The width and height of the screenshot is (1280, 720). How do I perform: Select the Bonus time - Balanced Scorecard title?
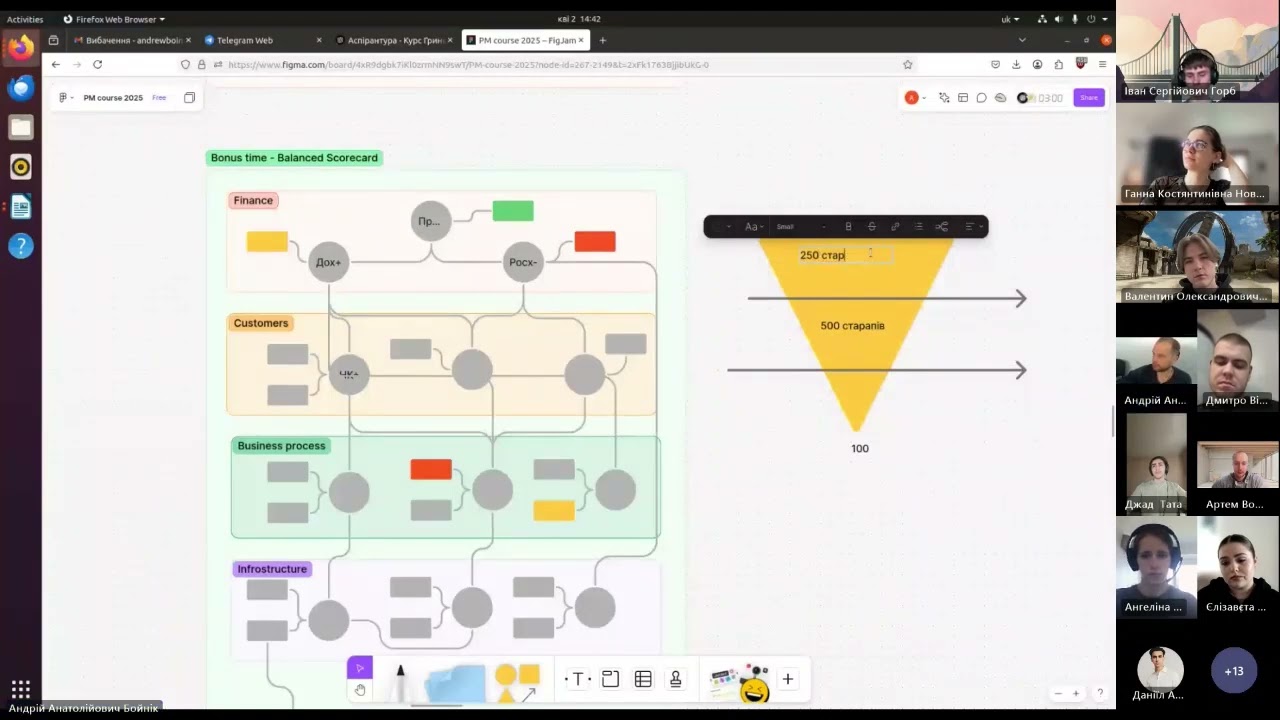(x=294, y=158)
